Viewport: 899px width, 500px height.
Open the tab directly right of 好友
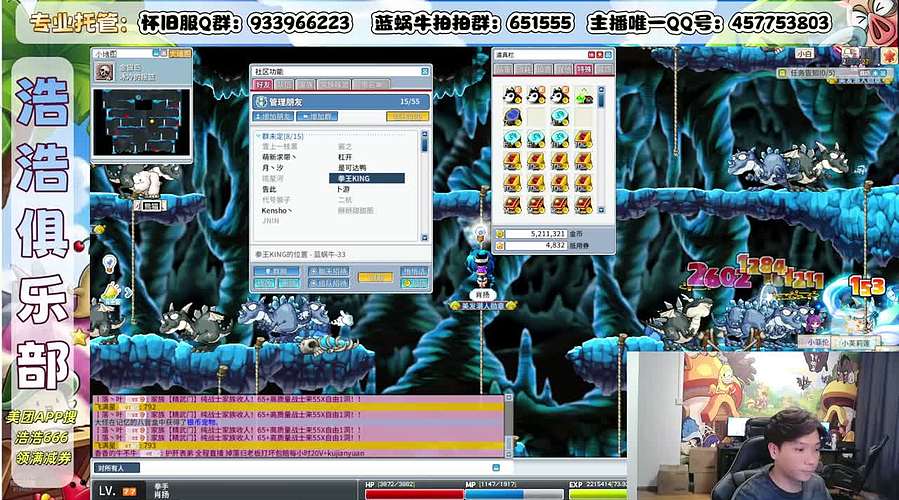pos(284,84)
